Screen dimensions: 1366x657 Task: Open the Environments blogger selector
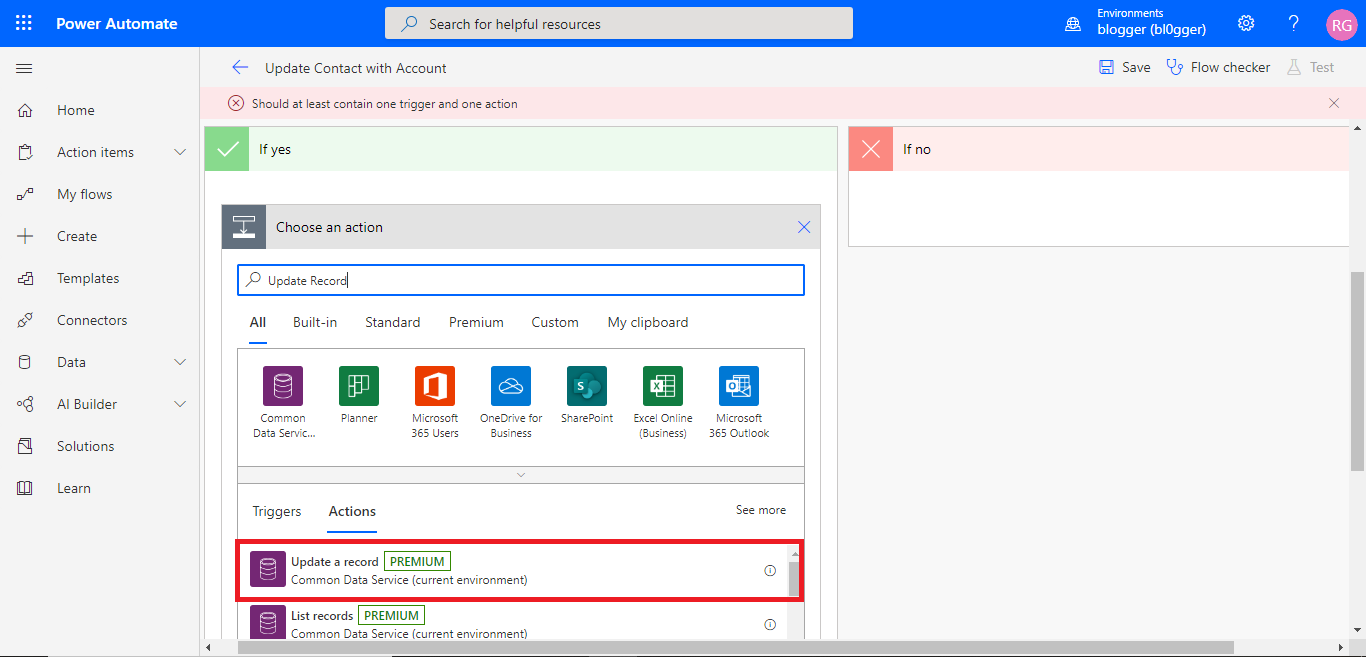point(1151,23)
